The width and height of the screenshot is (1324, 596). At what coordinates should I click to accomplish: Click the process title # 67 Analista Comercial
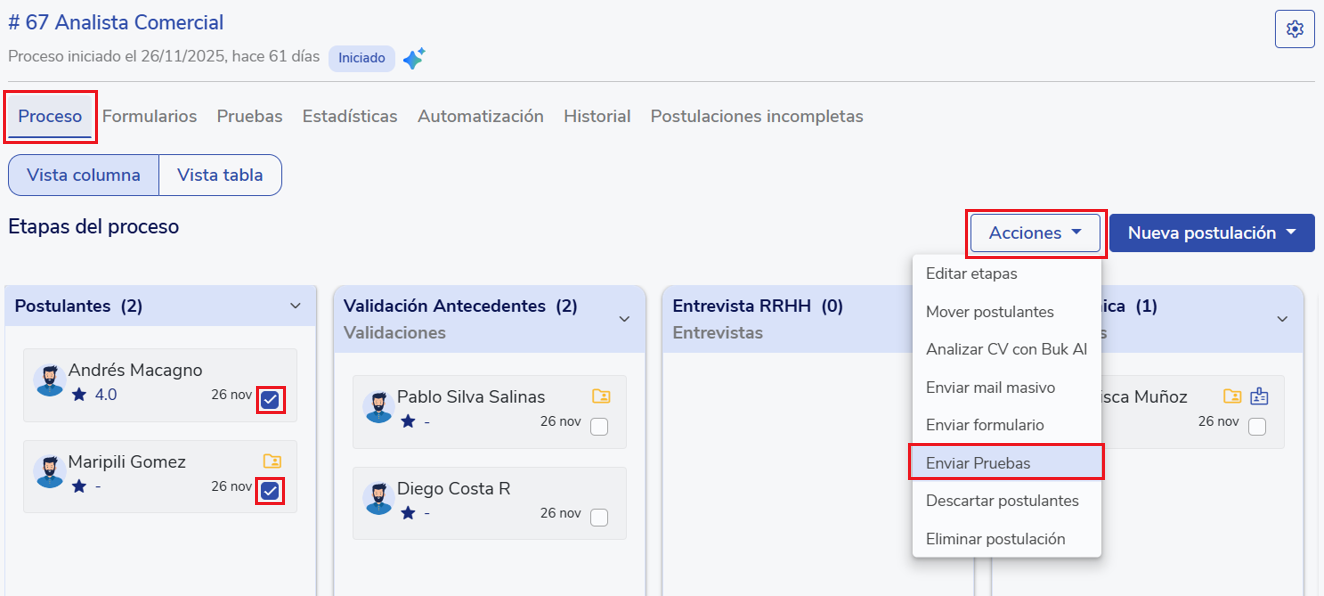116,22
